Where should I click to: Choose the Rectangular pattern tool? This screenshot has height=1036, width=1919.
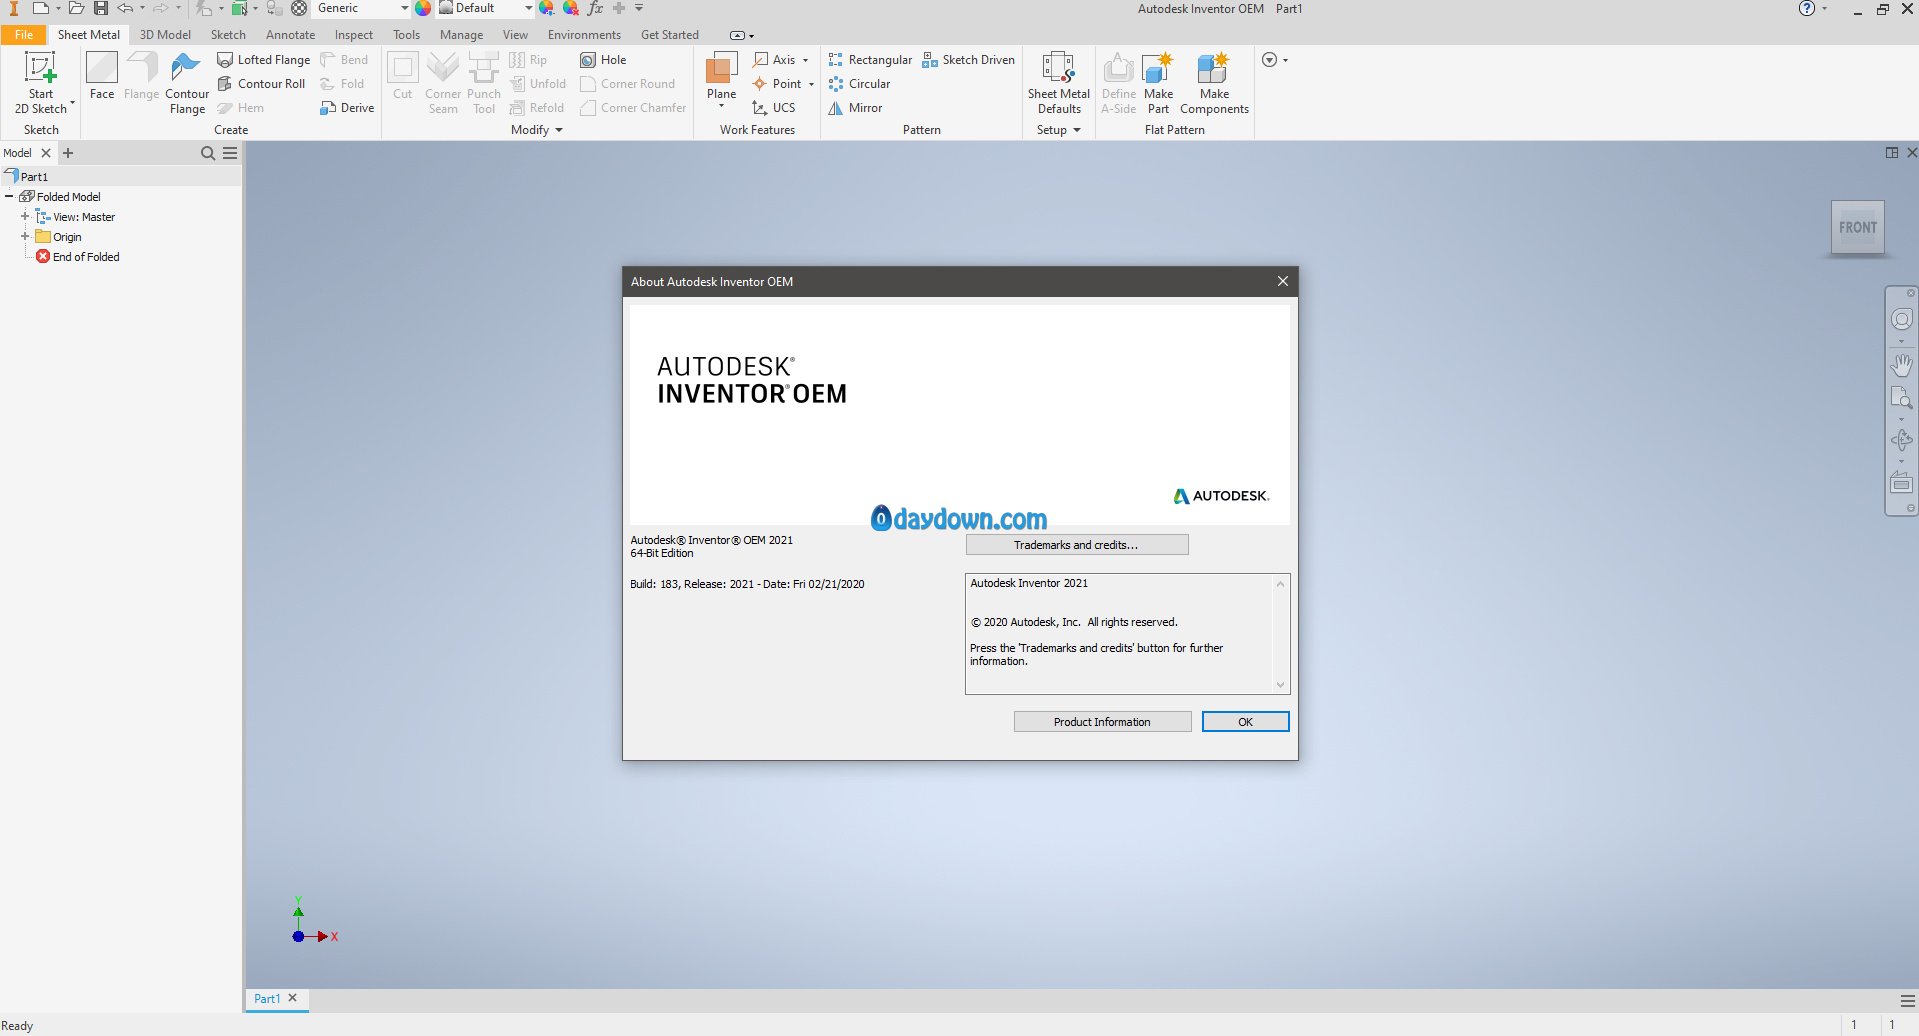pyautogui.click(x=870, y=60)
